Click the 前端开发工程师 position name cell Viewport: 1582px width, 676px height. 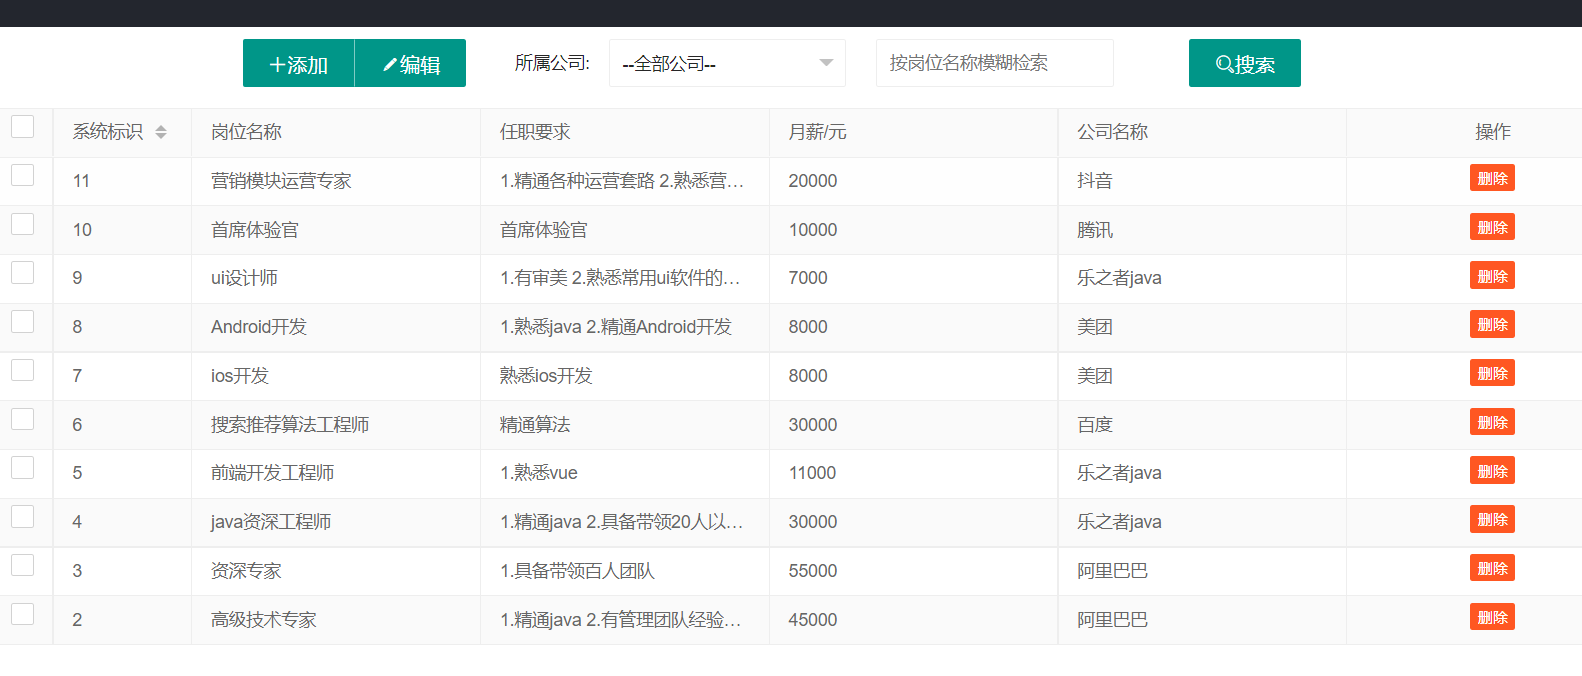pos(272,473)
